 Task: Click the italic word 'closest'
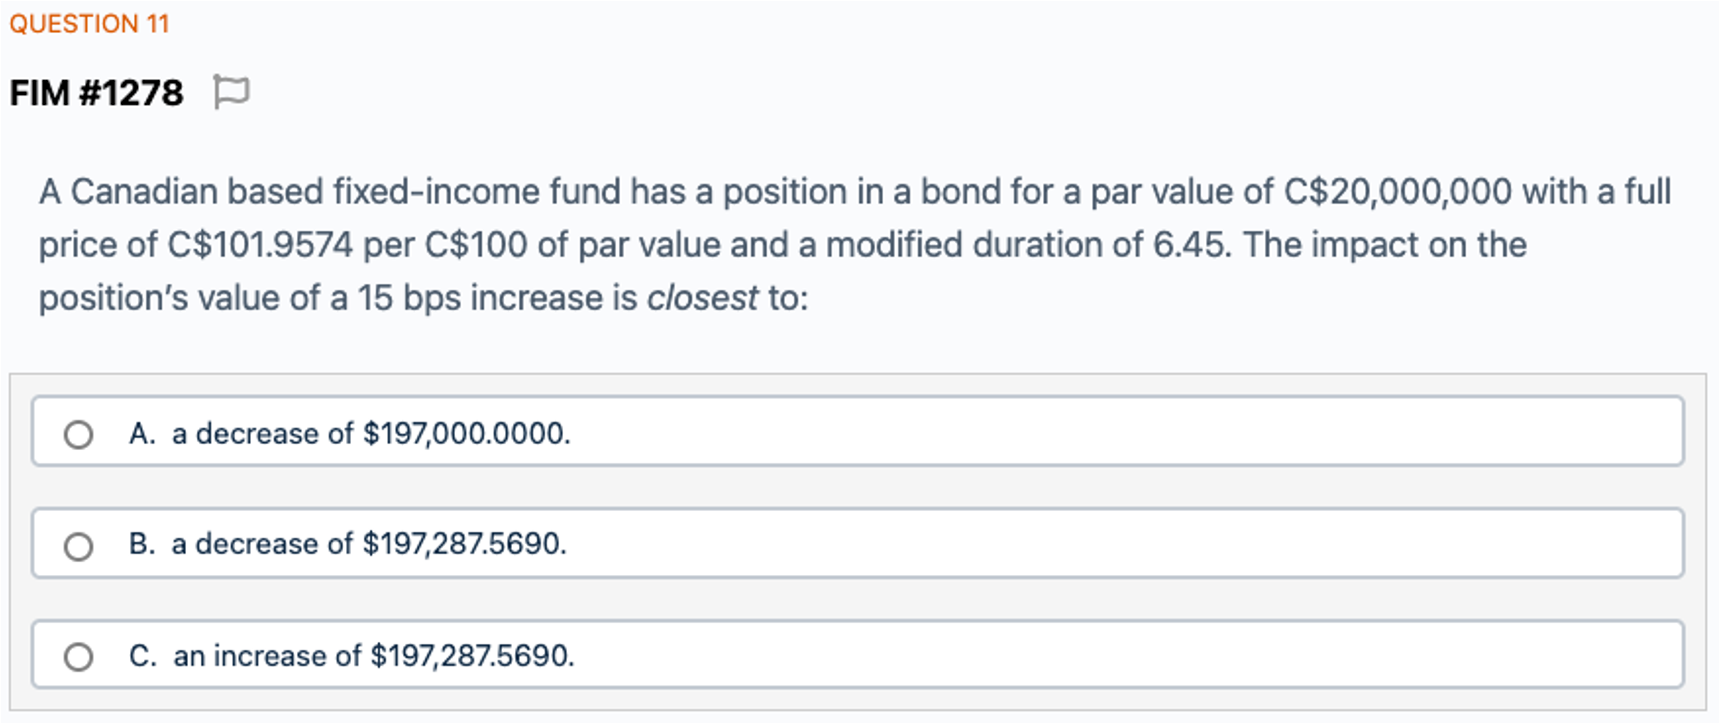(x=702, y=298)
